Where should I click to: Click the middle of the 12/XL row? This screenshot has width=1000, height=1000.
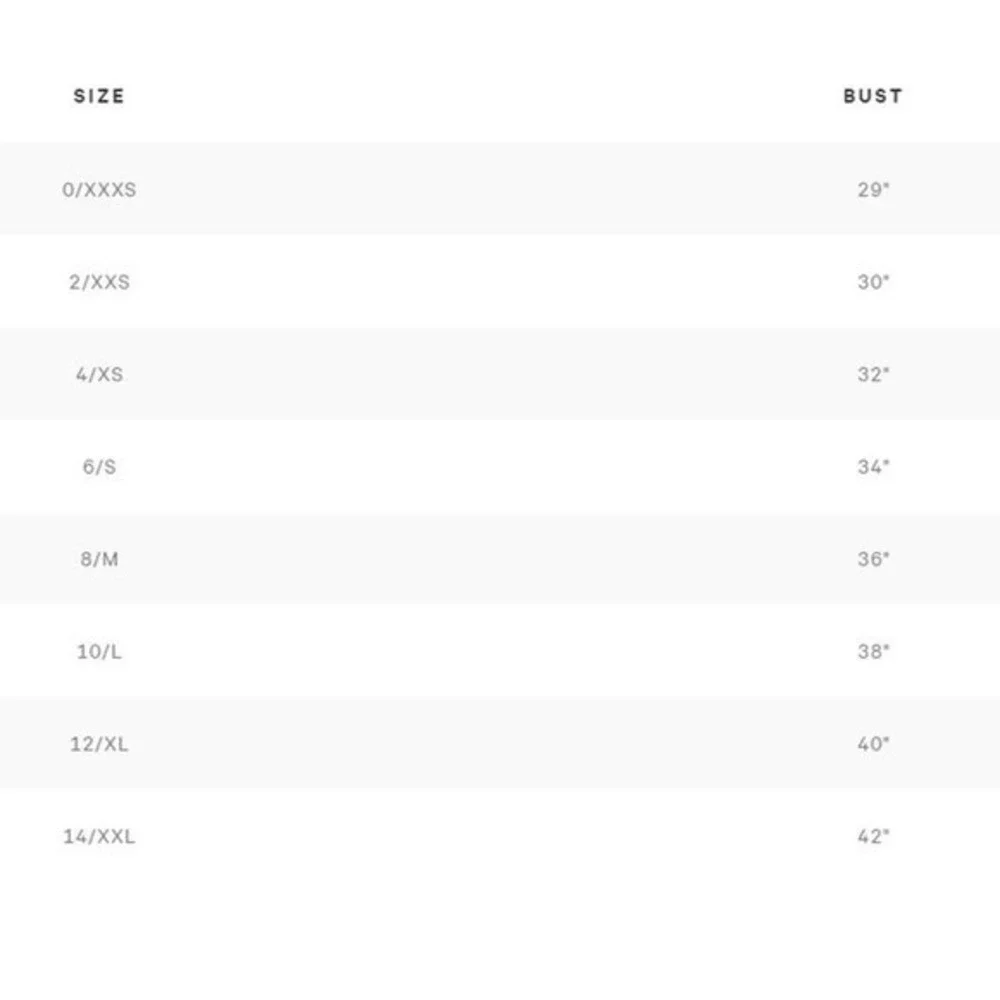500,744
